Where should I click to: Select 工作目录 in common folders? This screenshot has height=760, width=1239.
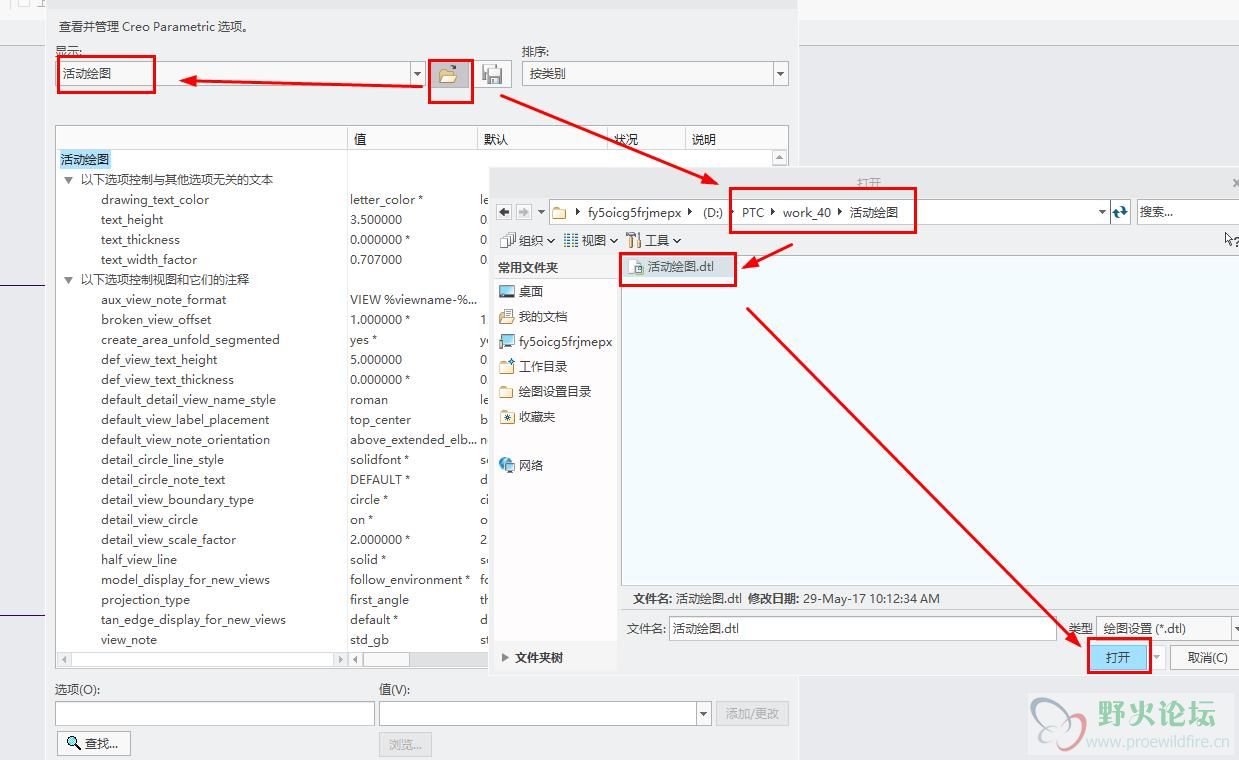point(532,366)
